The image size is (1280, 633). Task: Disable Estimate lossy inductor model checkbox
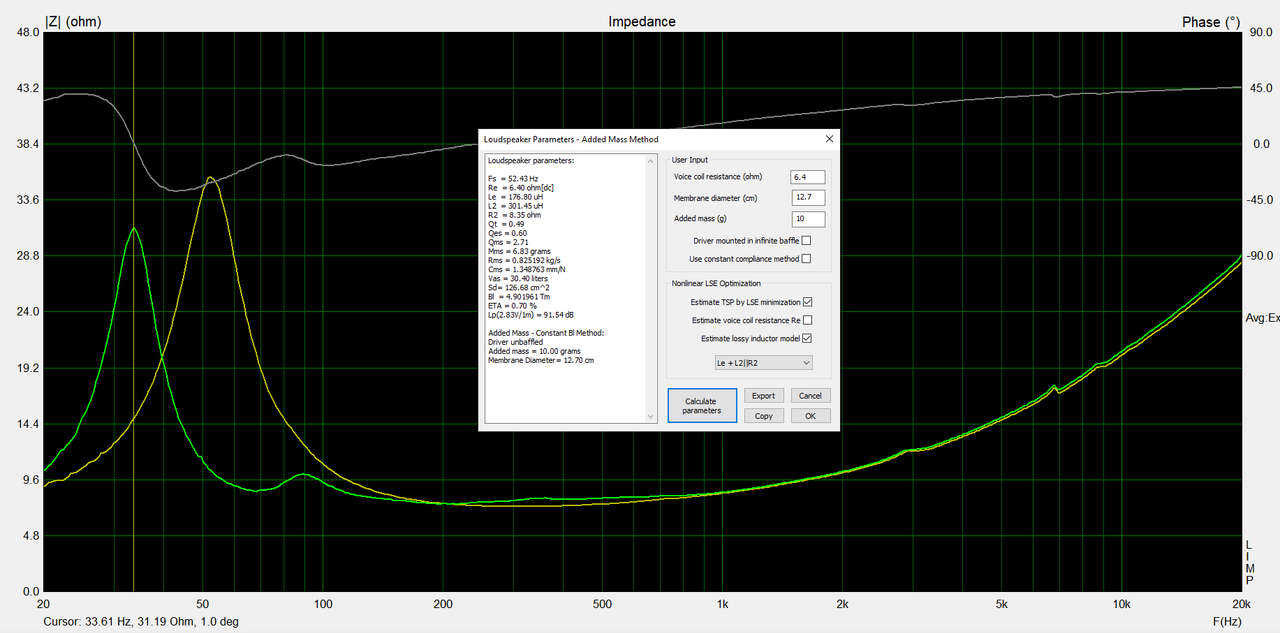point(808,339)
